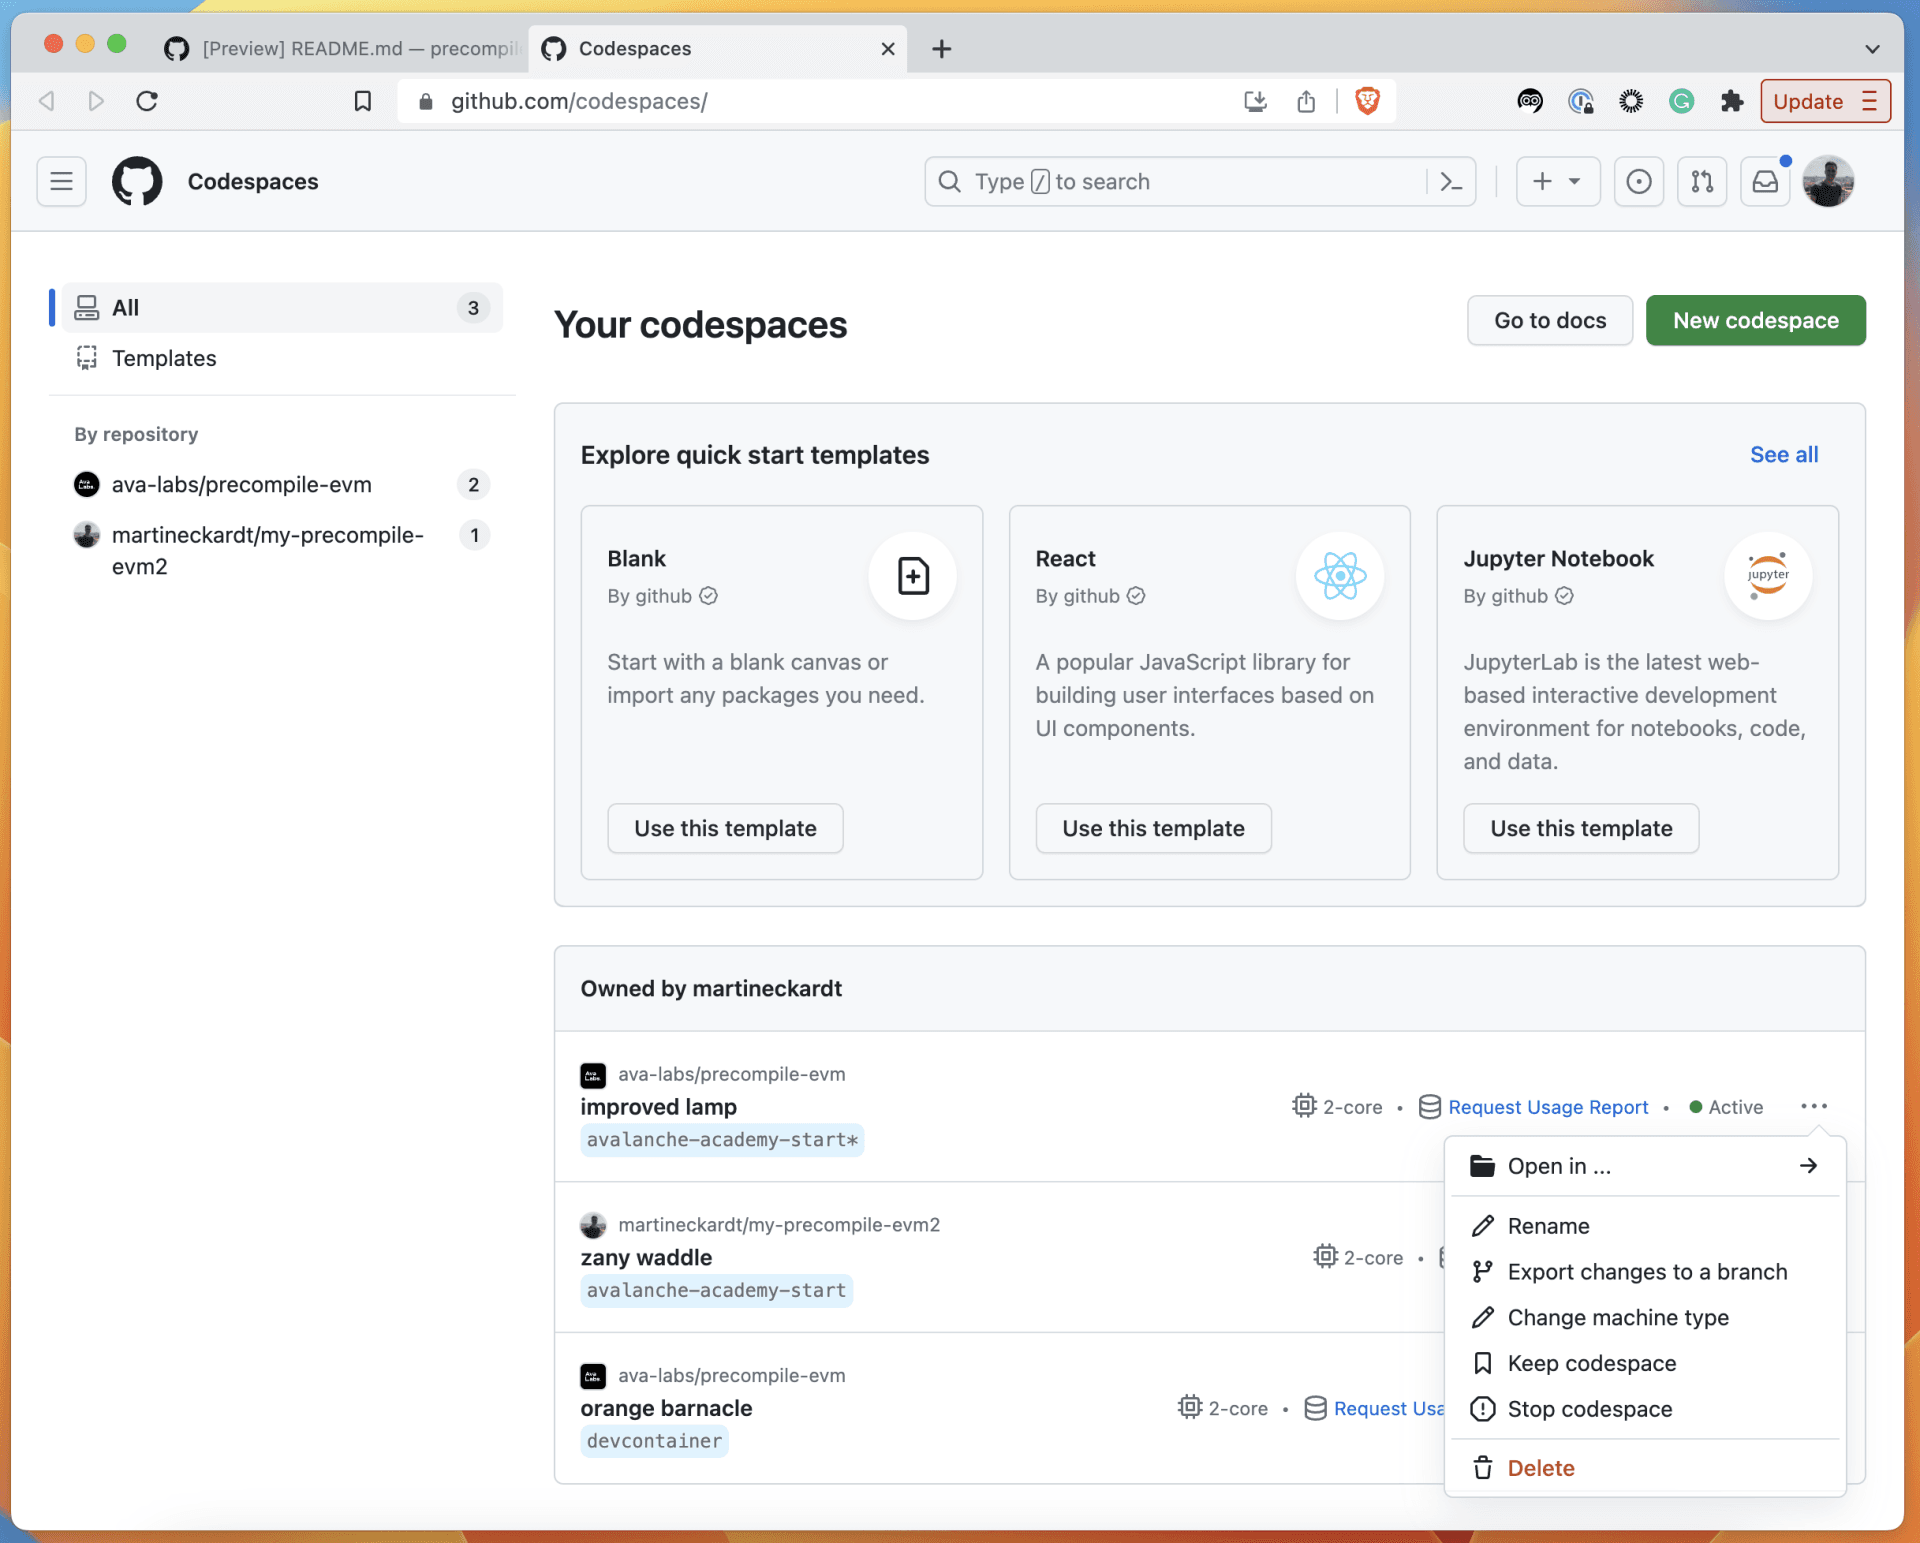Click the browser bookmark icon

click(x=363, y=101)
